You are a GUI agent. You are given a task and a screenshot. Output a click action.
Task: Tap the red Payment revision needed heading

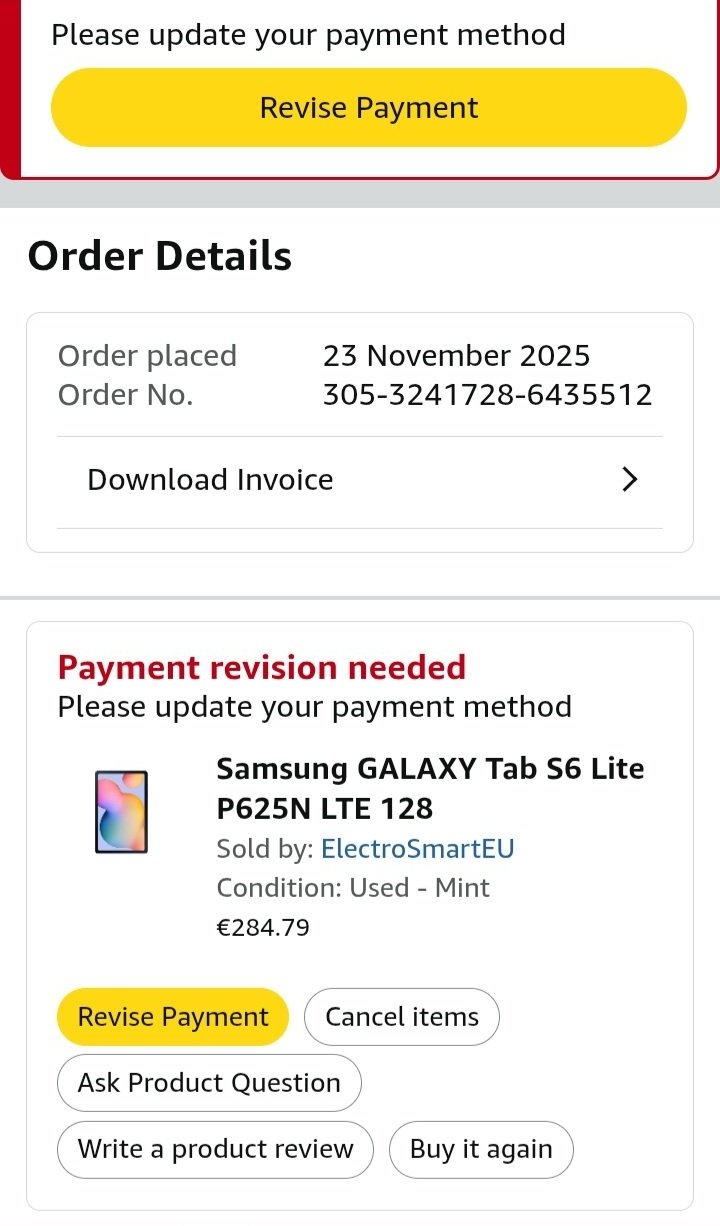pyautogui.click(x=262, y=667)
